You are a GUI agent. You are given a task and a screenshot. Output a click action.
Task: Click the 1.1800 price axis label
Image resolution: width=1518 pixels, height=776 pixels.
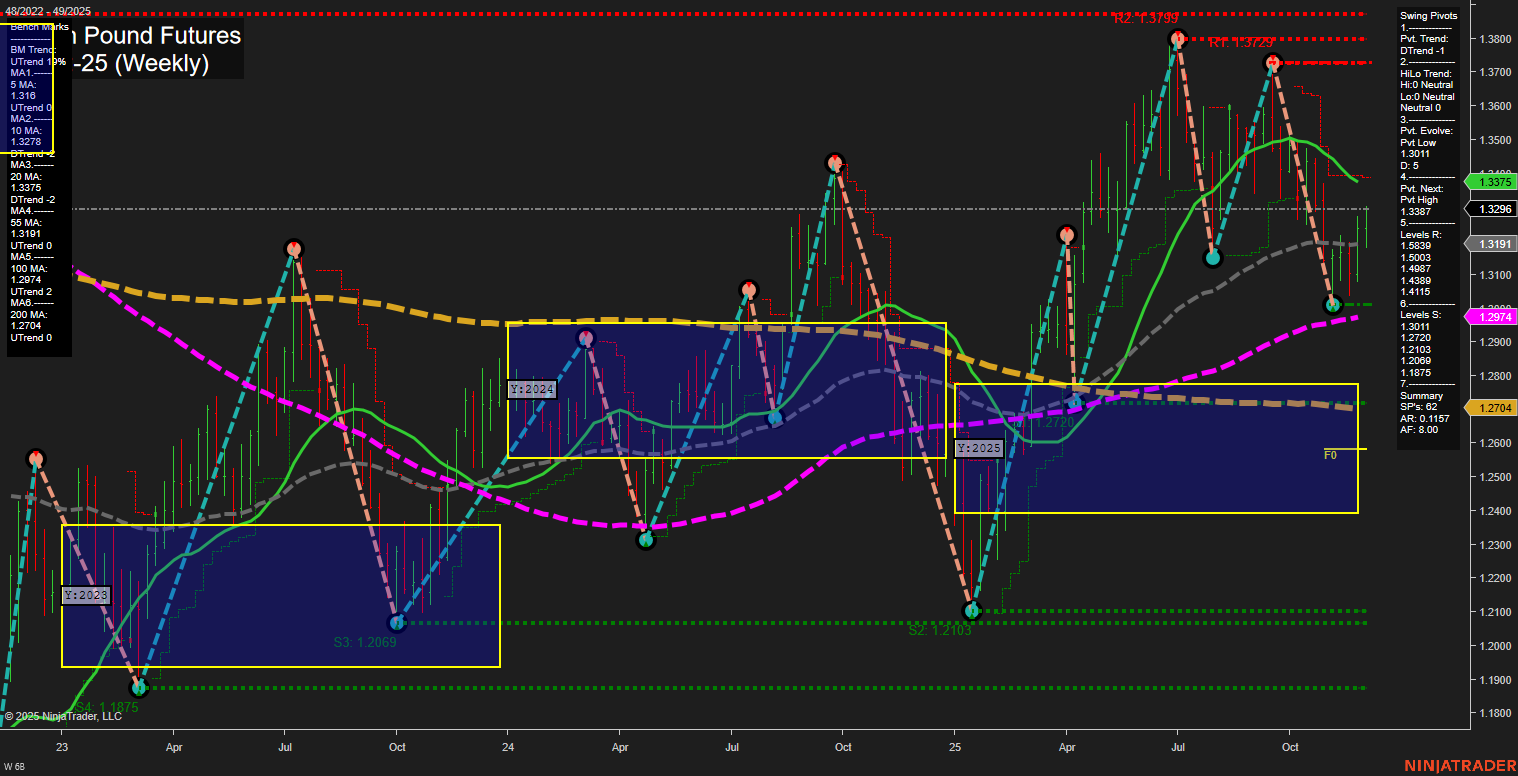coord(1493,713)
